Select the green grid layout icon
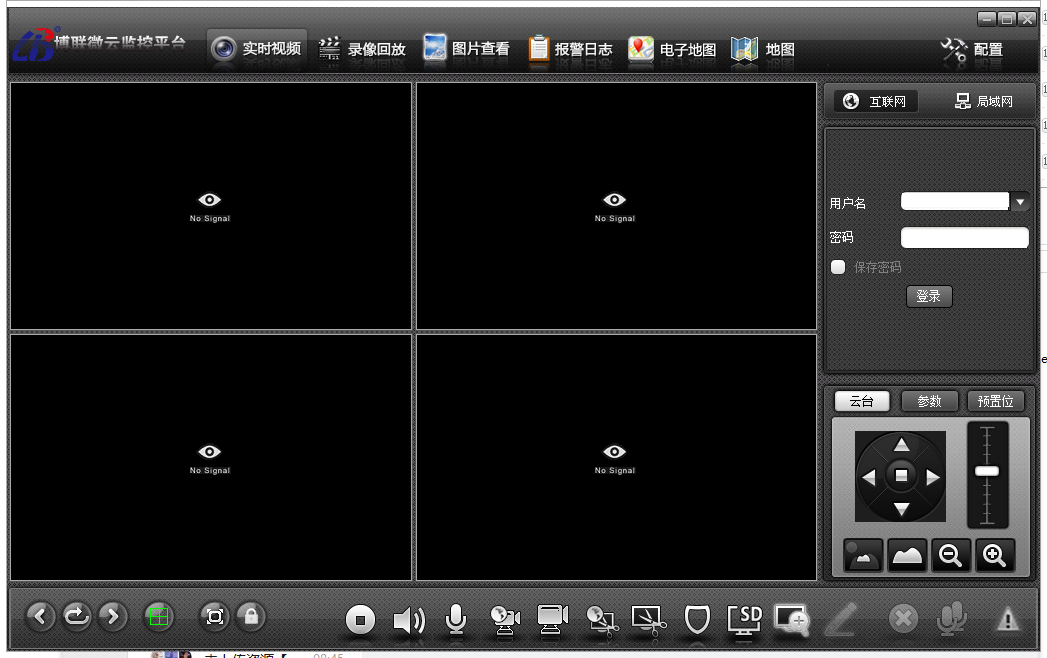1047x658 pixels. (x=158, y=616)
